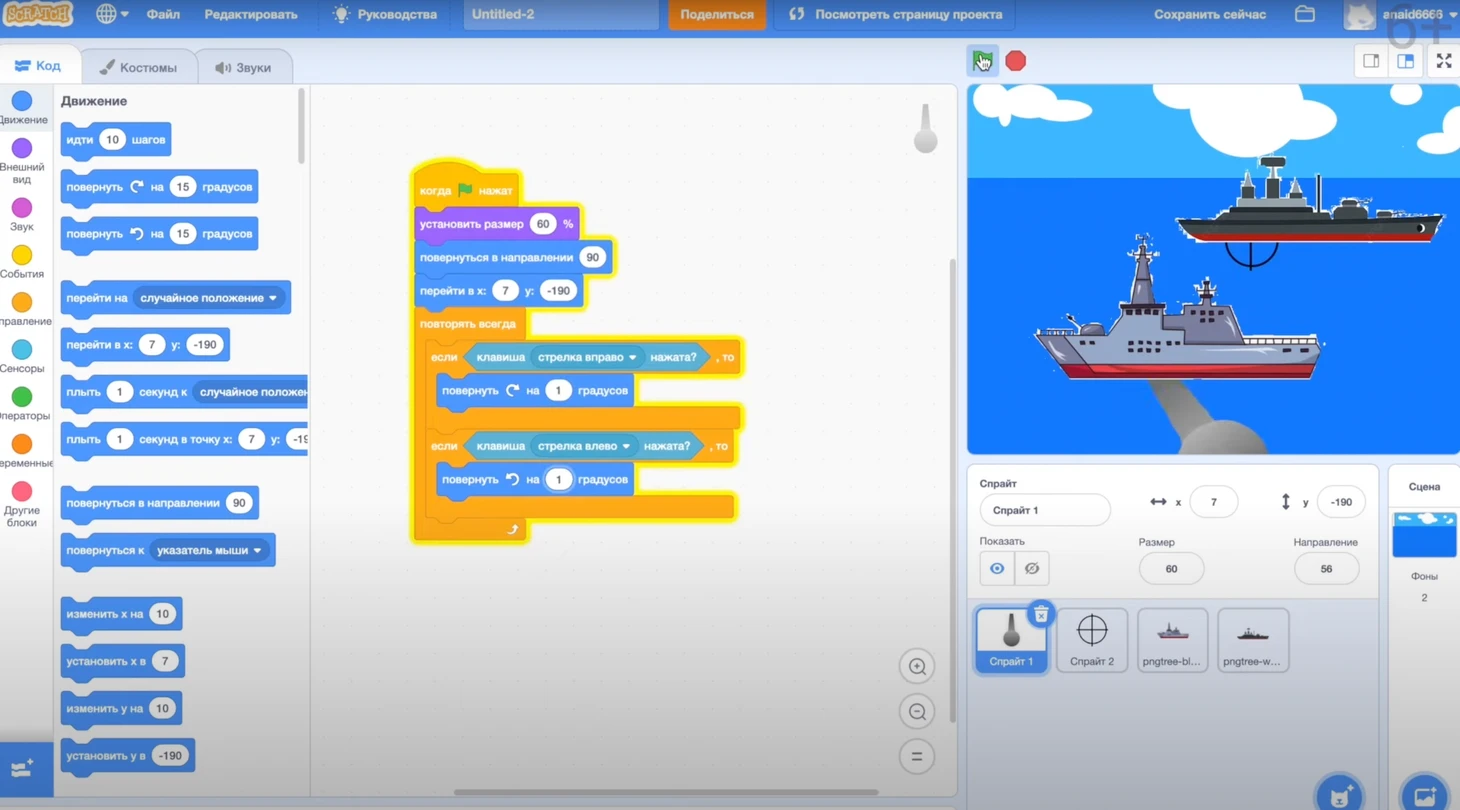Click the установить y в -190 block

coord(127,756)
